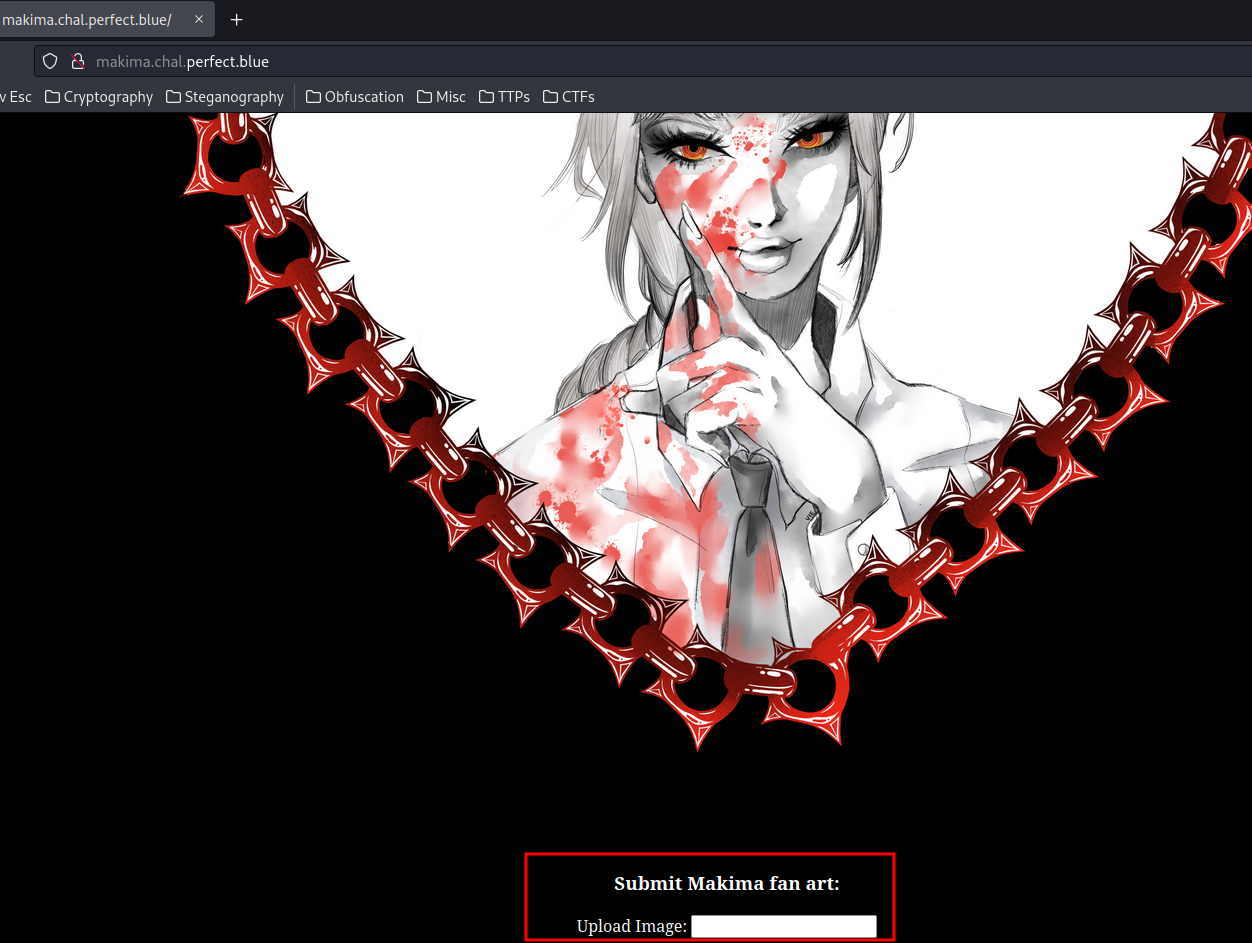Open the Misc bookmarks folder

[x=441, y=97]
